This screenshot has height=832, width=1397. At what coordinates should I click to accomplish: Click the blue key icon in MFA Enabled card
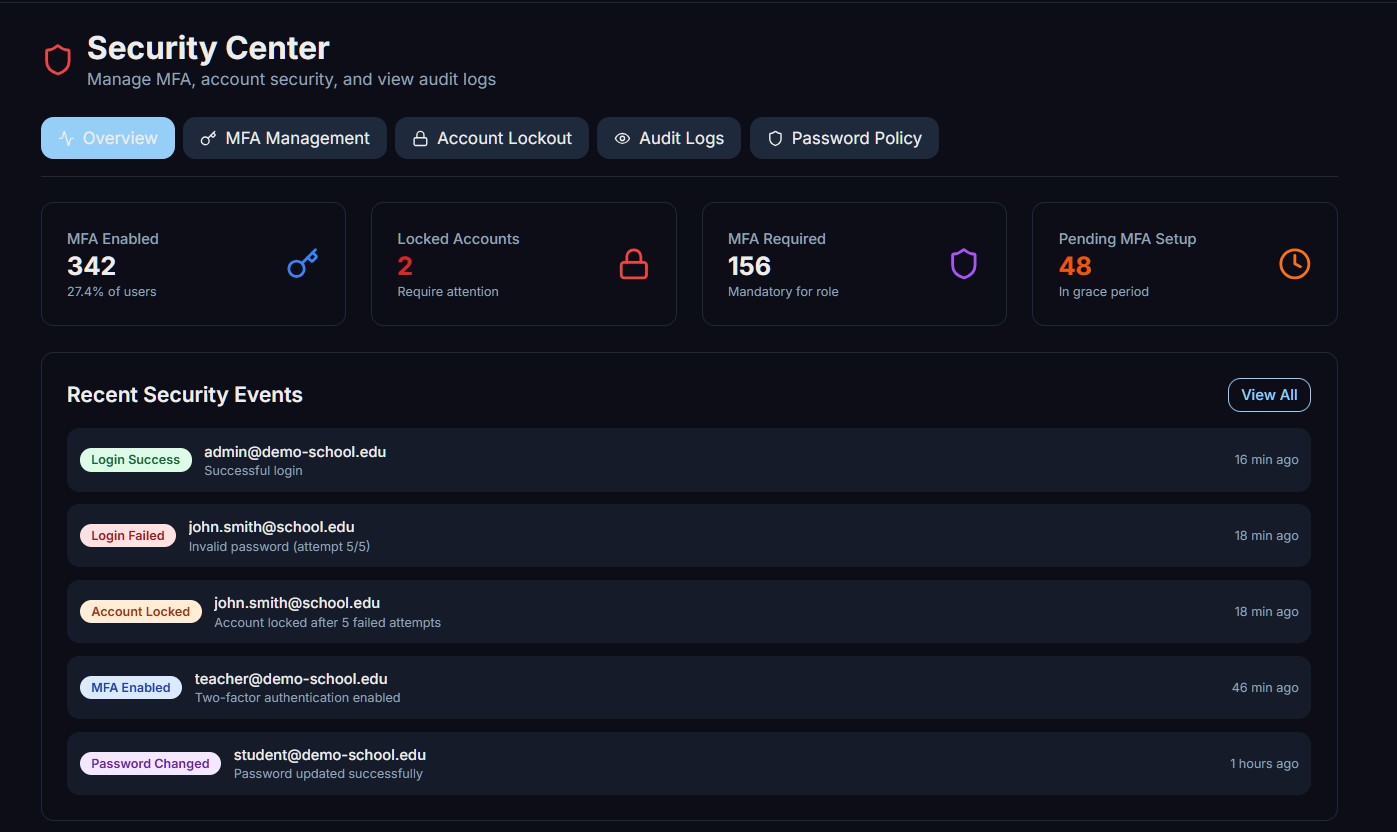[x=302, y=264]
